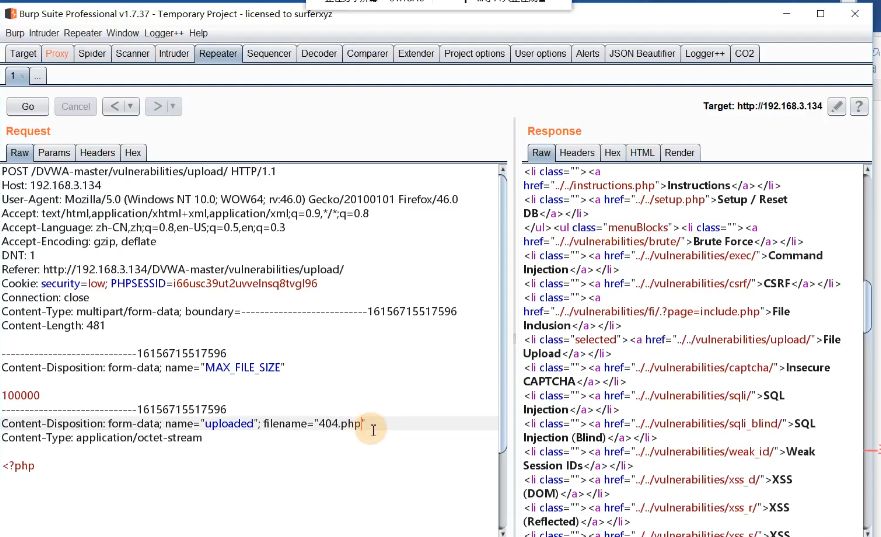The image size is (881, 537).
Task: Open the Repeater help question mark icon
Action: (x=858, y=106)
